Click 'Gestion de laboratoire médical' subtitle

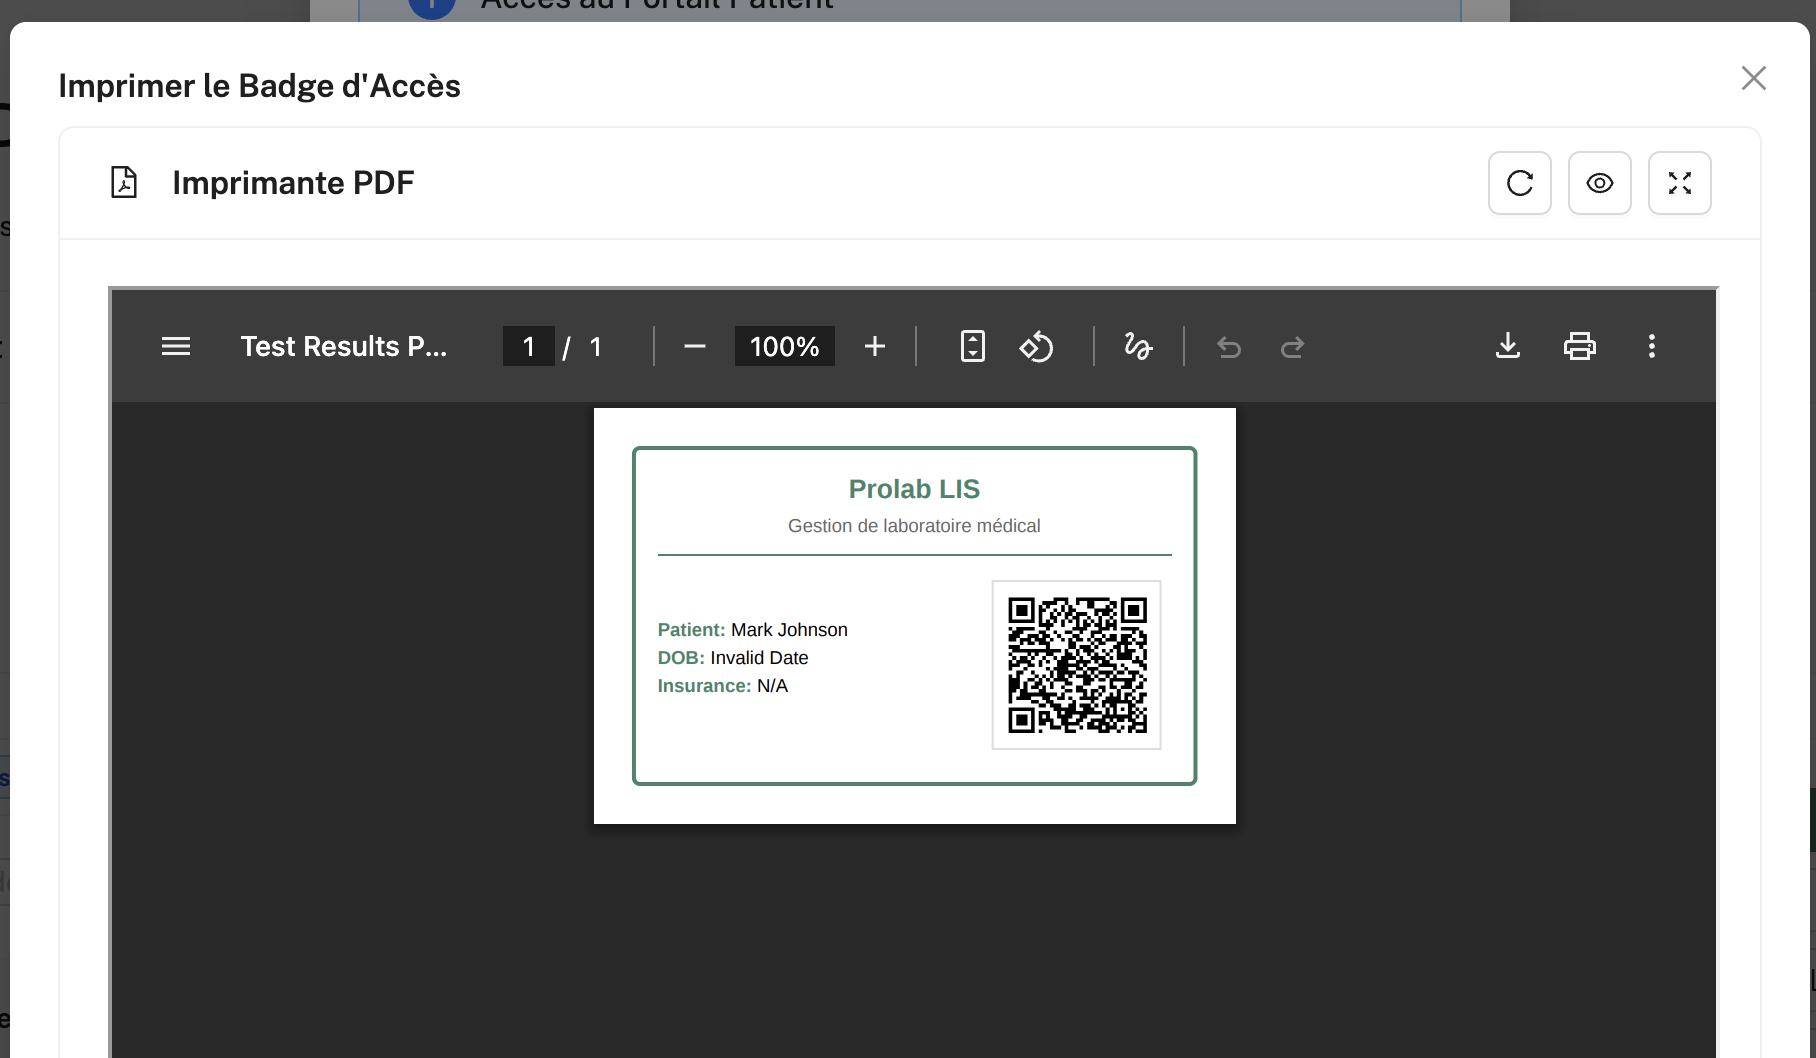pos(914,526)
